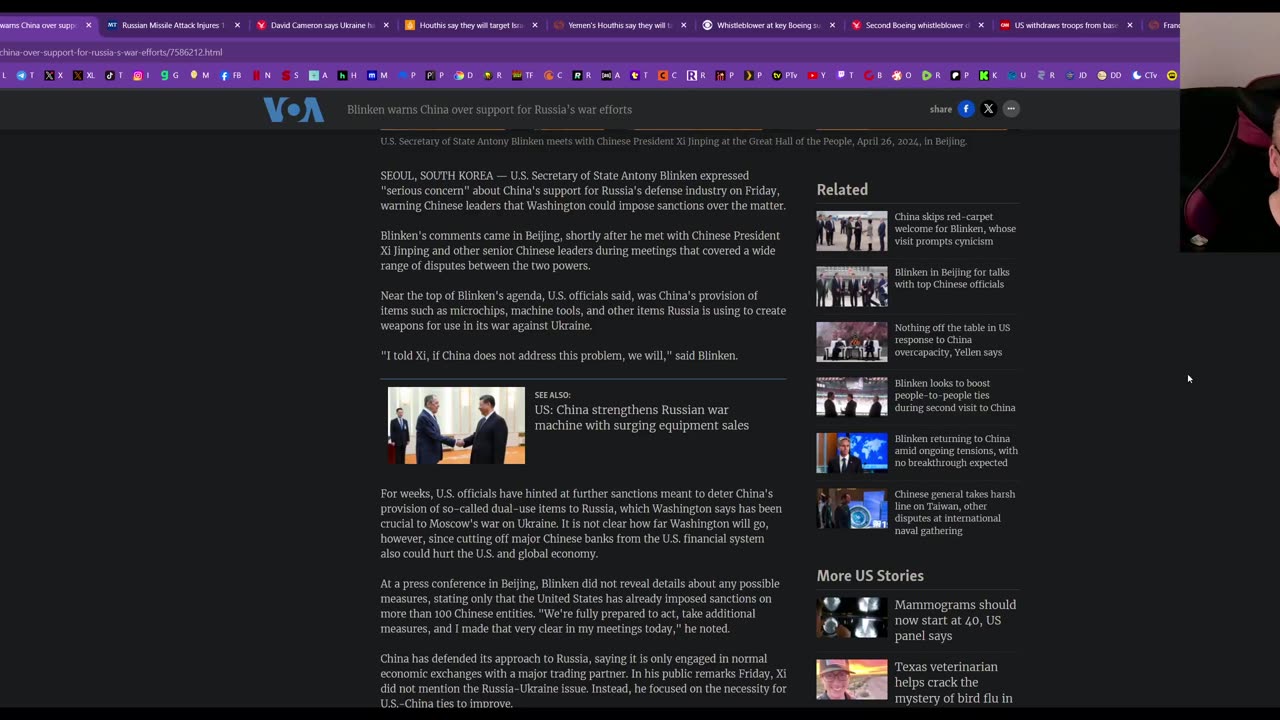The height and width of the screenshot is (720, 1280).
Task: Open the PTv bookmark
Action: click(x=784, y=75)
